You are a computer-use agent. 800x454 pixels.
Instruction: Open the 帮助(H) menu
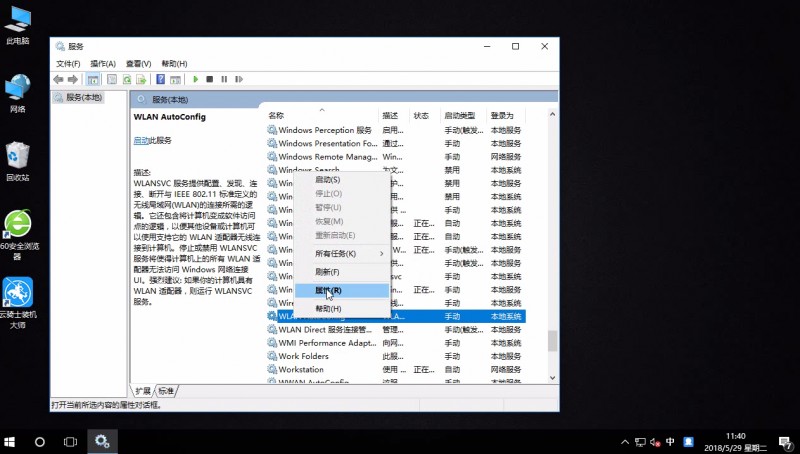pos(174,64)
